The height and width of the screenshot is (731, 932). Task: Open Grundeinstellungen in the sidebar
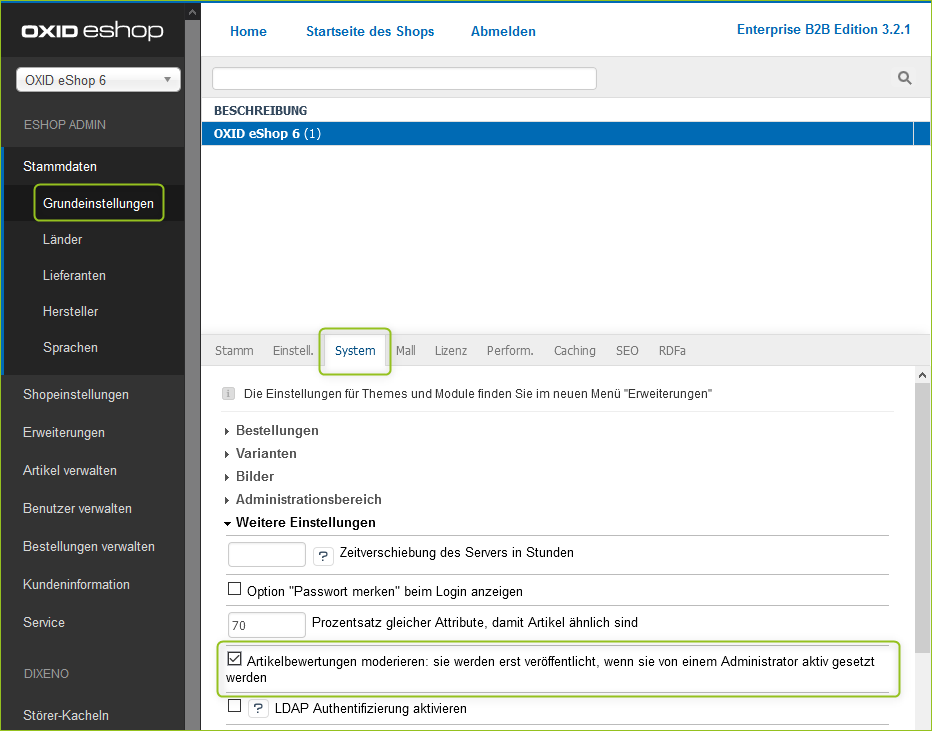click(x=99, y=203)
